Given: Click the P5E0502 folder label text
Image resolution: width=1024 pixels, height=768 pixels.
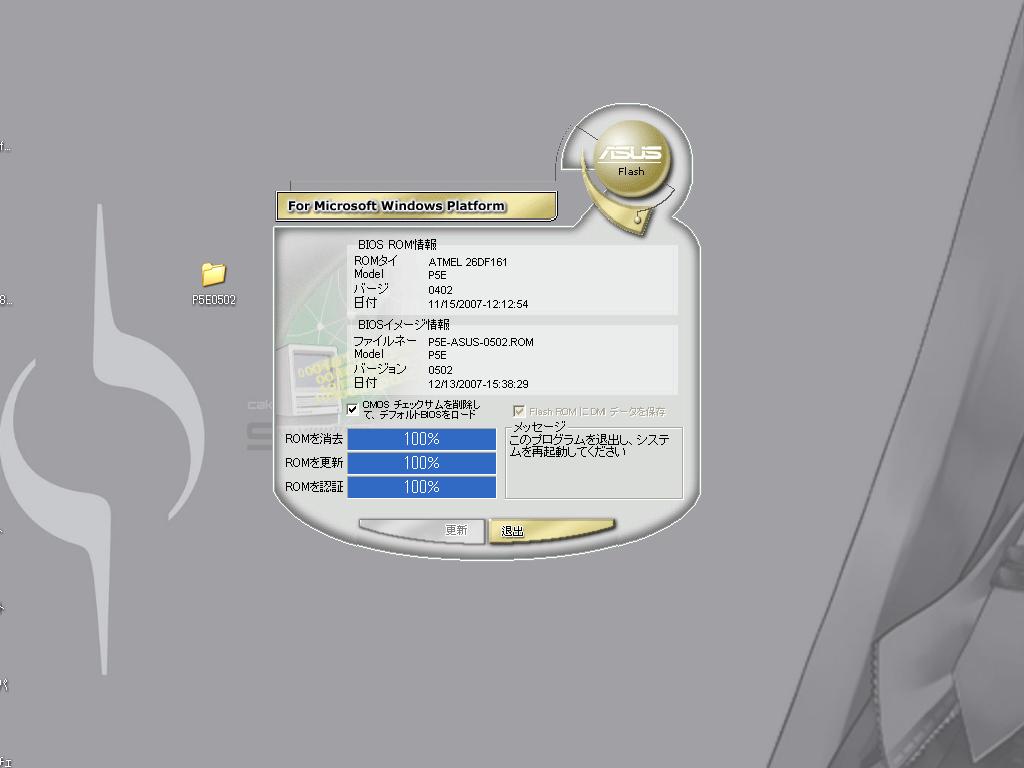Looking at the screenshot, I should tap(214, 300).
